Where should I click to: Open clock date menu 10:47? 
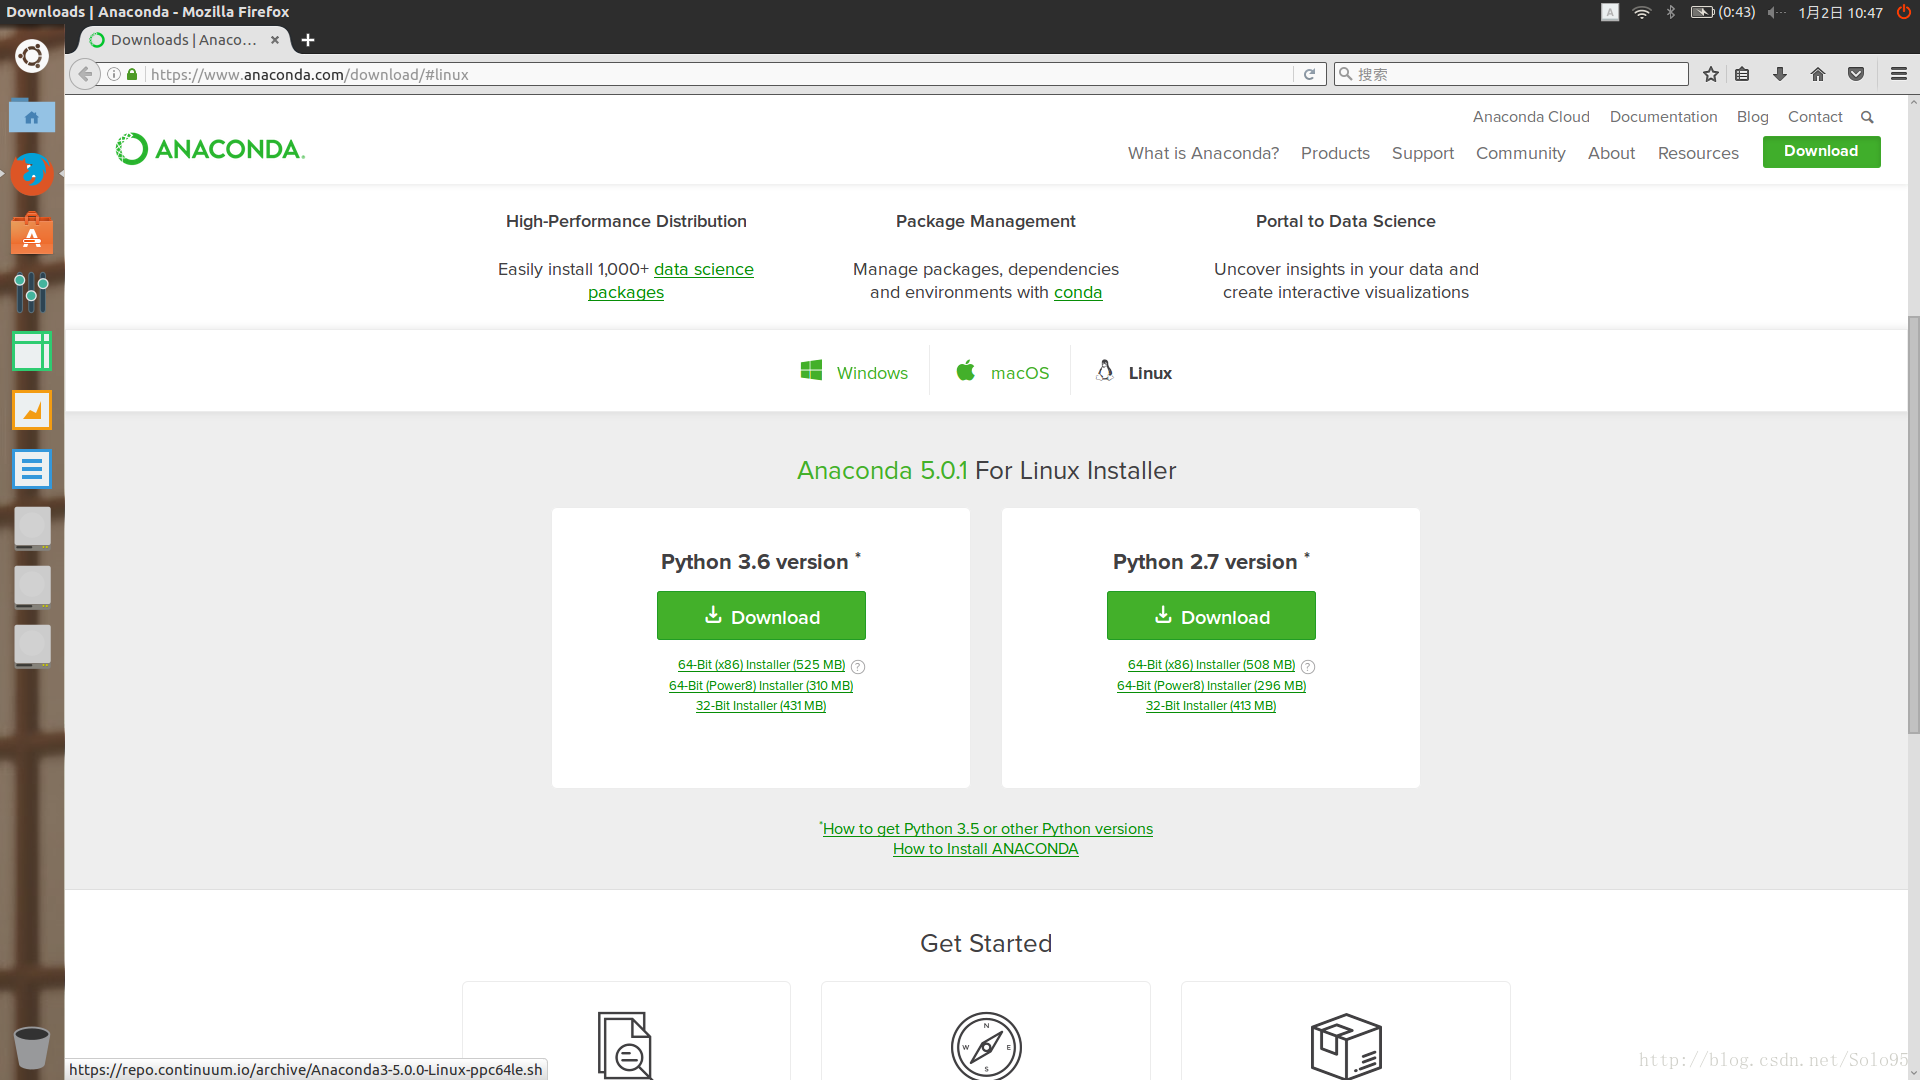coord(1840,12)
